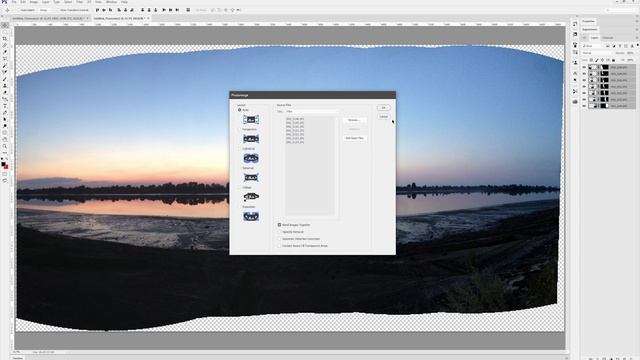The image size is (640, 360).
Task: Click Align right edges in options bar
Action: pos(132,10)
